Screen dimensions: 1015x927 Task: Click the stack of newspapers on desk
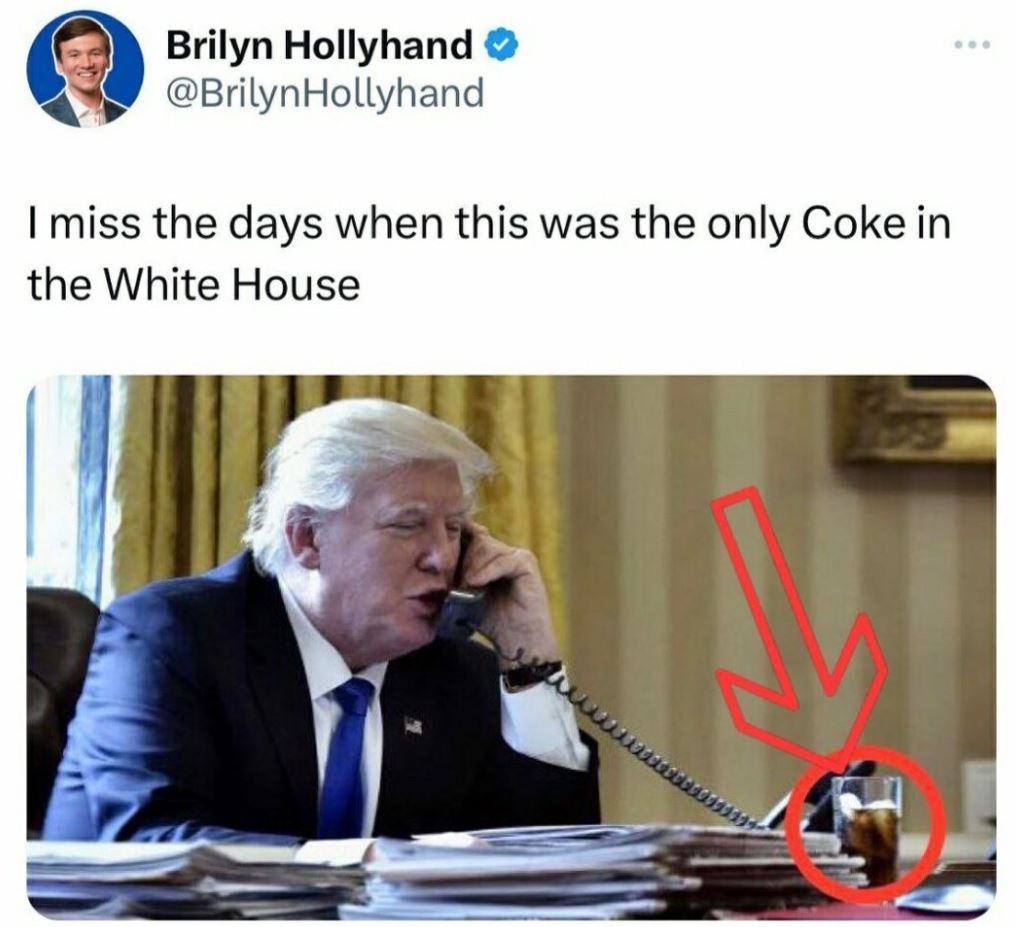click(447, 869)
